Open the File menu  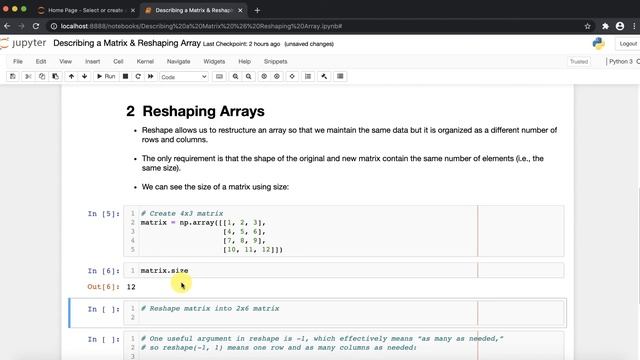click(x=18, y=62)
